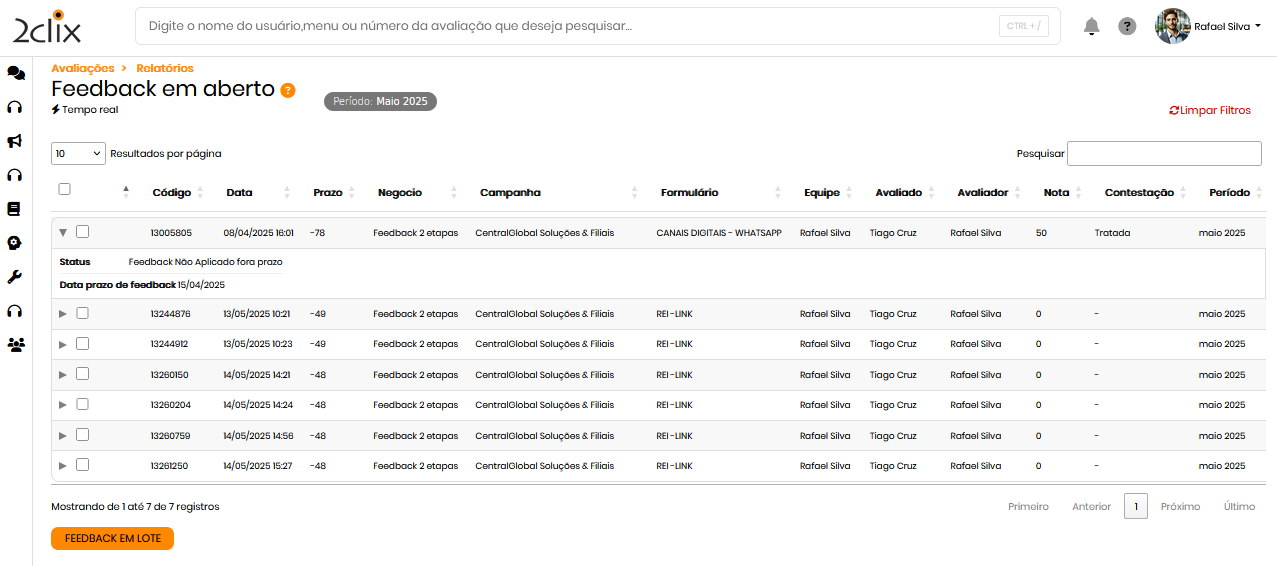Click the megaphone icon in sidebar

[15, 141]
